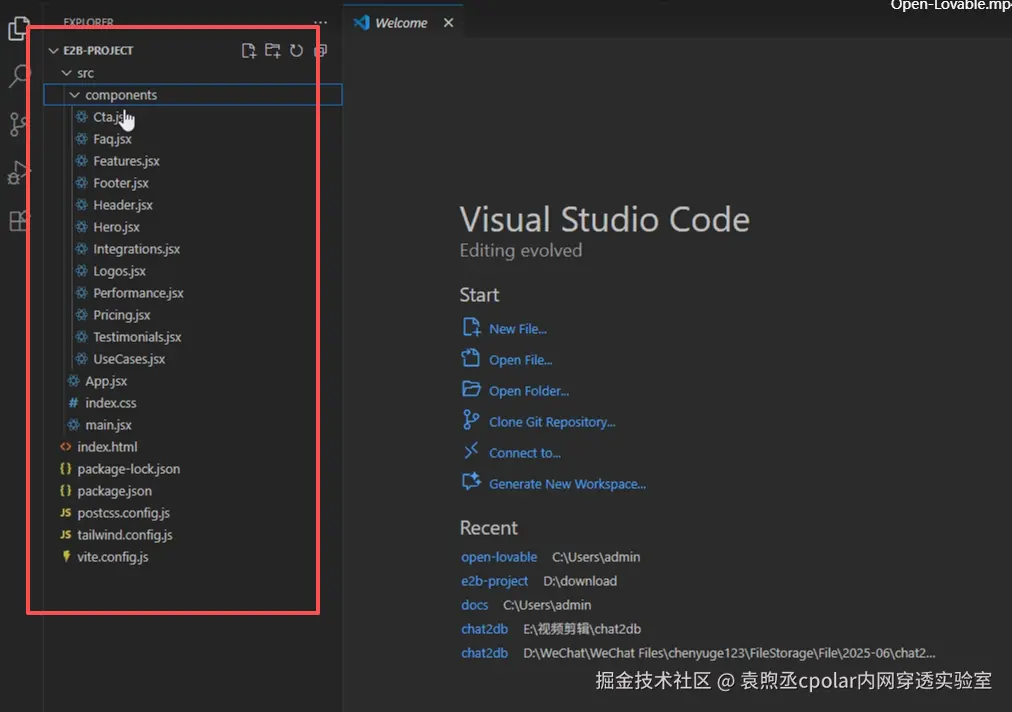This screenshot has width=1012, height=712.
Task: Open the Extensions view icon
Action: (19, 221)
